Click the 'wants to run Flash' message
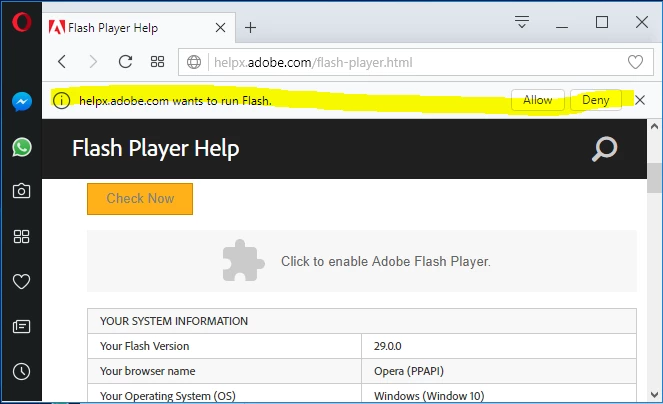Image resolution: width=663 pixels, height=404 pixels. point(175,101)
